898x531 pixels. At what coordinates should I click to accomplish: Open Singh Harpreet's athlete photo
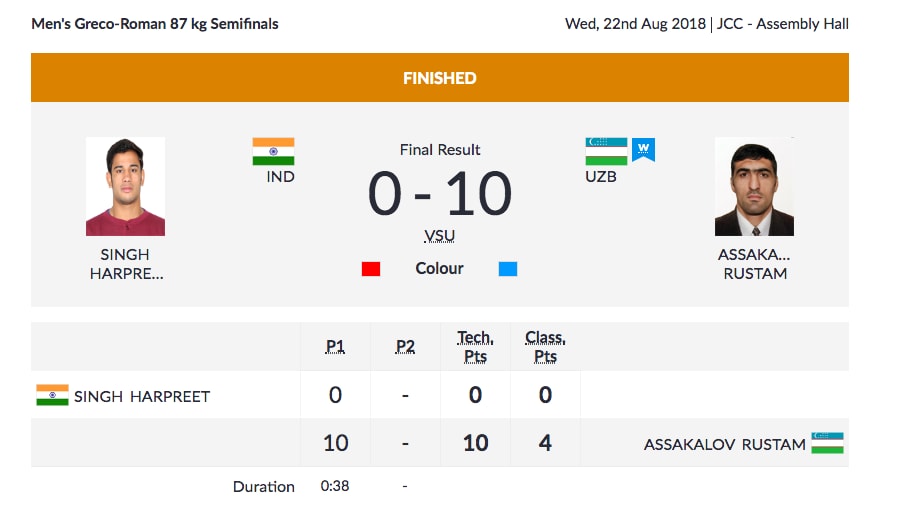[125, 187]
